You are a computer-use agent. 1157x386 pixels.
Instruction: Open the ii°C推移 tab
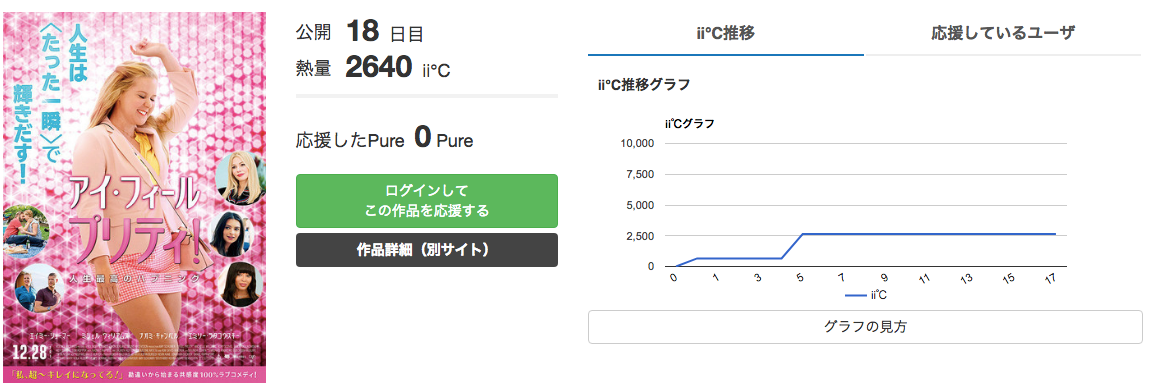(725, 33)
